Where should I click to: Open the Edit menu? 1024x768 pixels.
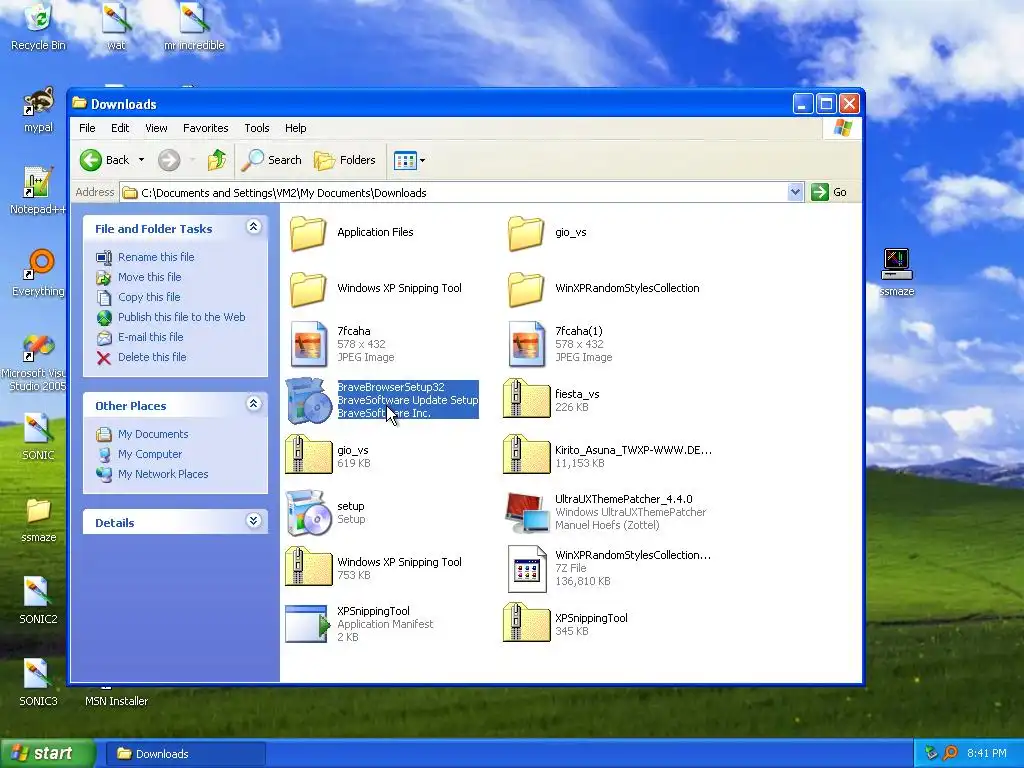(120, 128)
